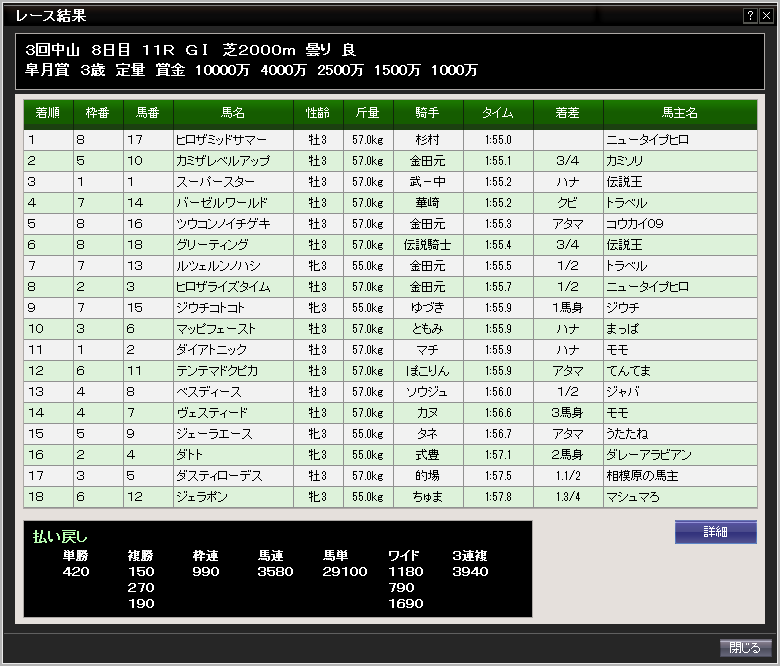The height and width of the screenshot is (666, 780).
Task: Click the help question mark icon
Action: click(x=750, y=16)
